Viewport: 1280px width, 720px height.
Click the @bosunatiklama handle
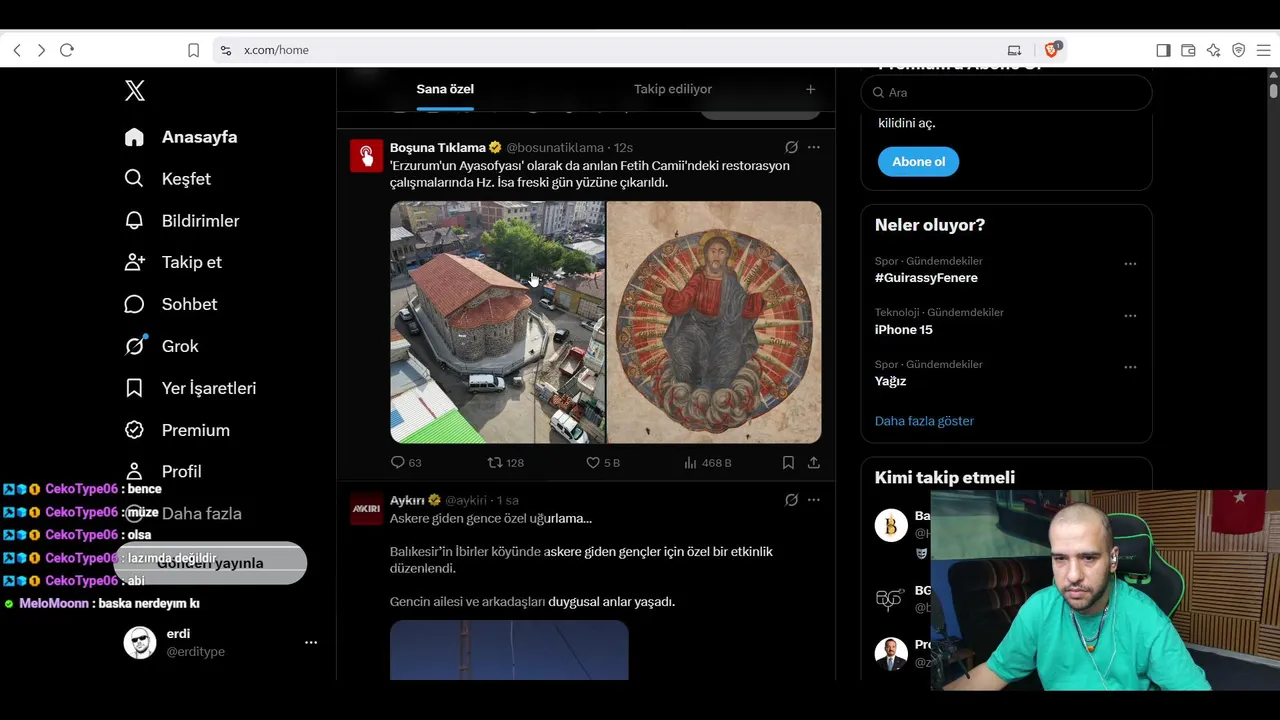point(555,147)
